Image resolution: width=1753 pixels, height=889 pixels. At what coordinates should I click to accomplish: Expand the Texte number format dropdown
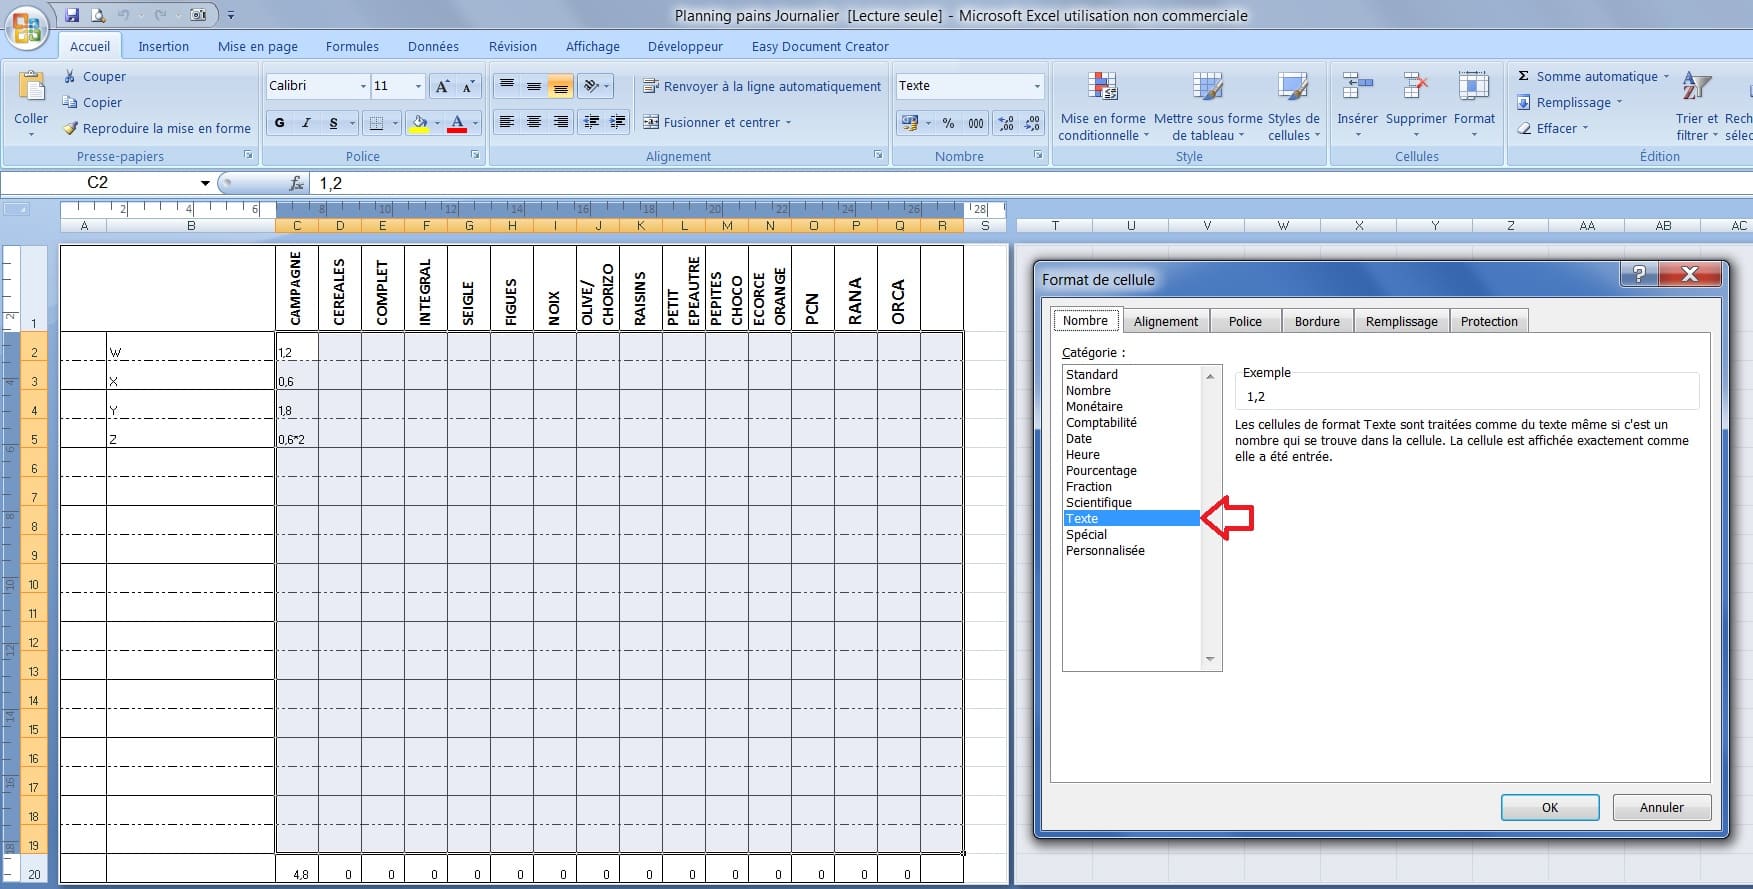pyautogui.click(x=1036, y=87)
